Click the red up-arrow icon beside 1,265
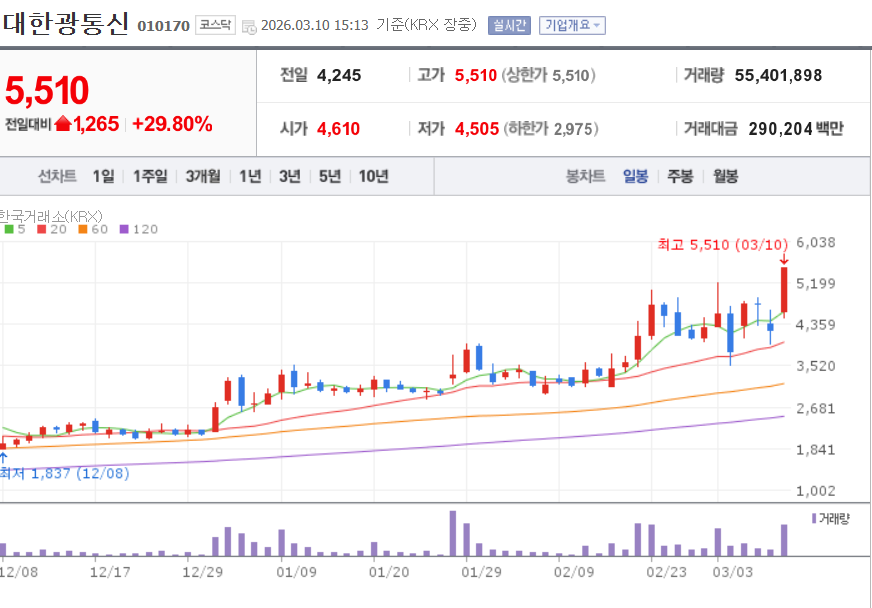 63,123
